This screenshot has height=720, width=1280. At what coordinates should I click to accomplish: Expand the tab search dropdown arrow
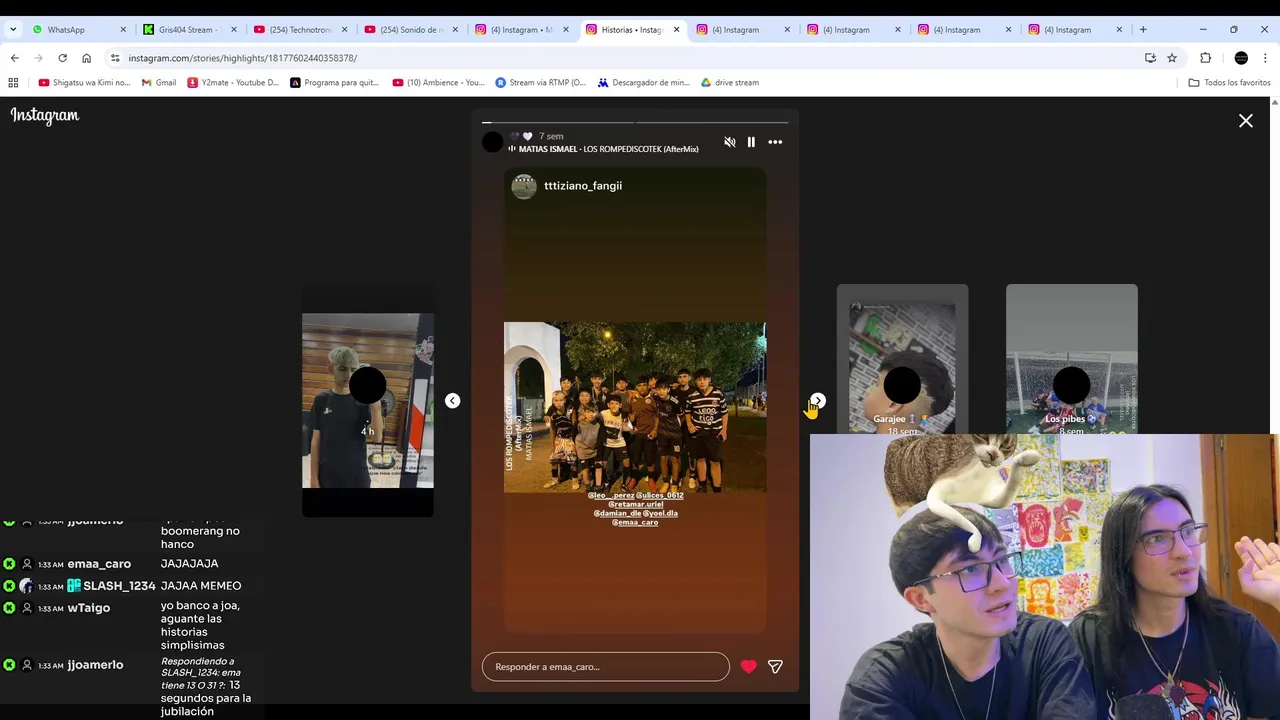point(12,30)
